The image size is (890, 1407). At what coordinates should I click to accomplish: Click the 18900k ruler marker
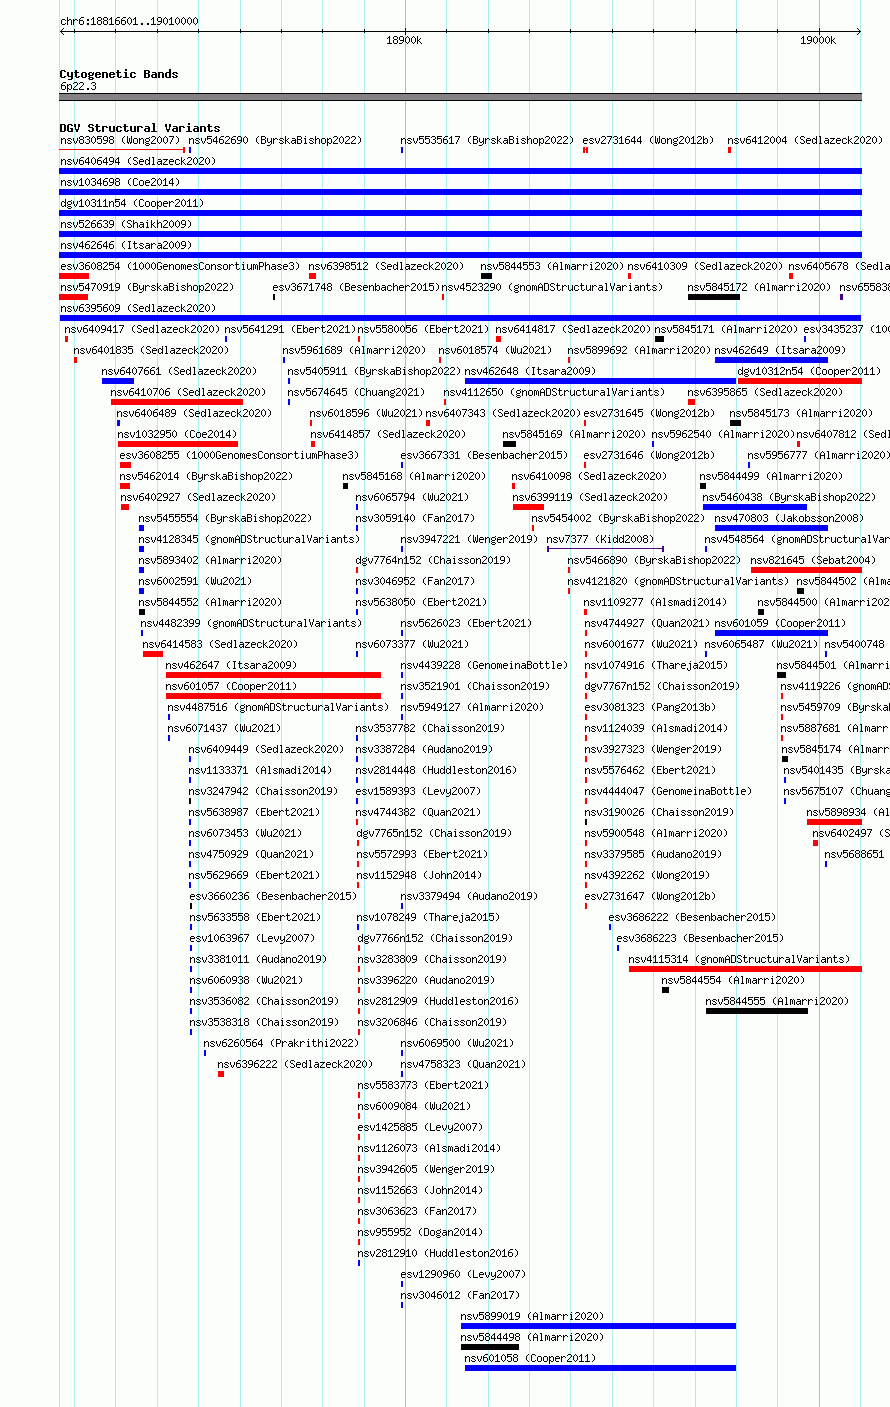pyautogui.click(x=404, y=40)
